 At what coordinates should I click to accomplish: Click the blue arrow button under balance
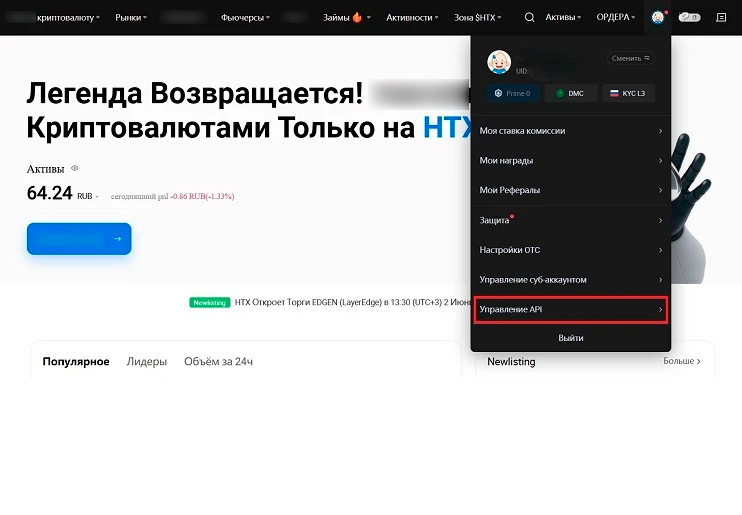79,239
